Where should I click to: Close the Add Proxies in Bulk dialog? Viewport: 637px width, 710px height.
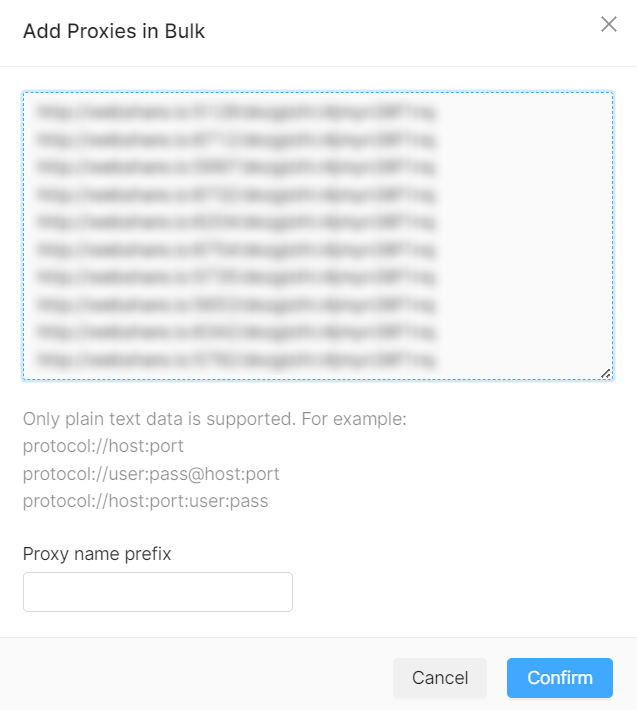click(x=609, y=24)
